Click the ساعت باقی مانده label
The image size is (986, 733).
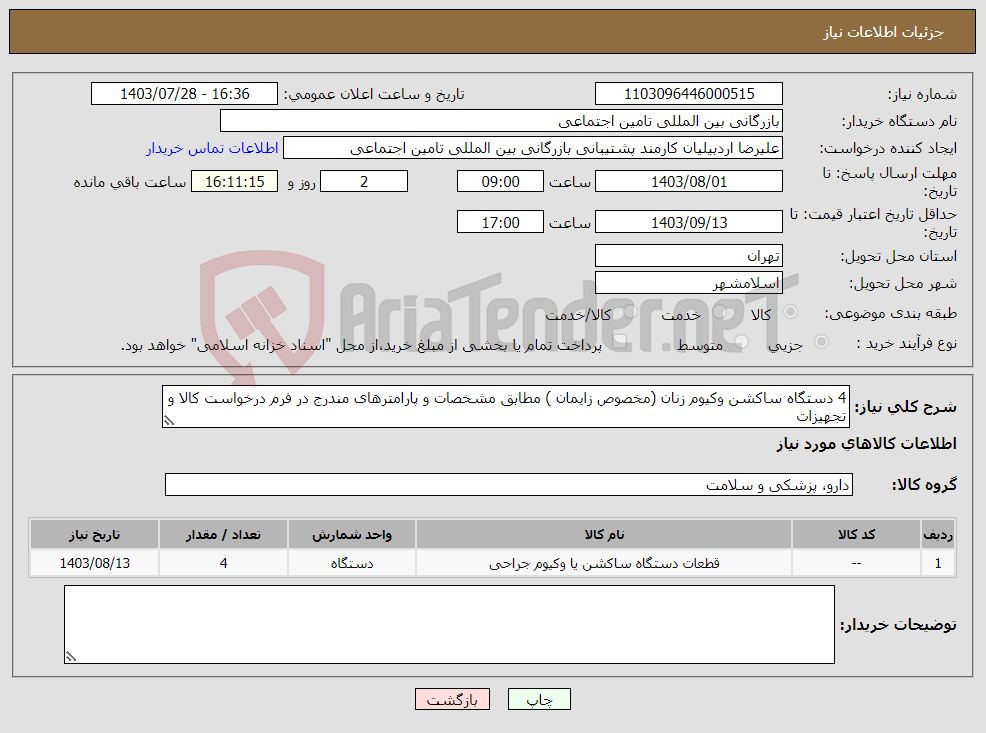[130, 182]
